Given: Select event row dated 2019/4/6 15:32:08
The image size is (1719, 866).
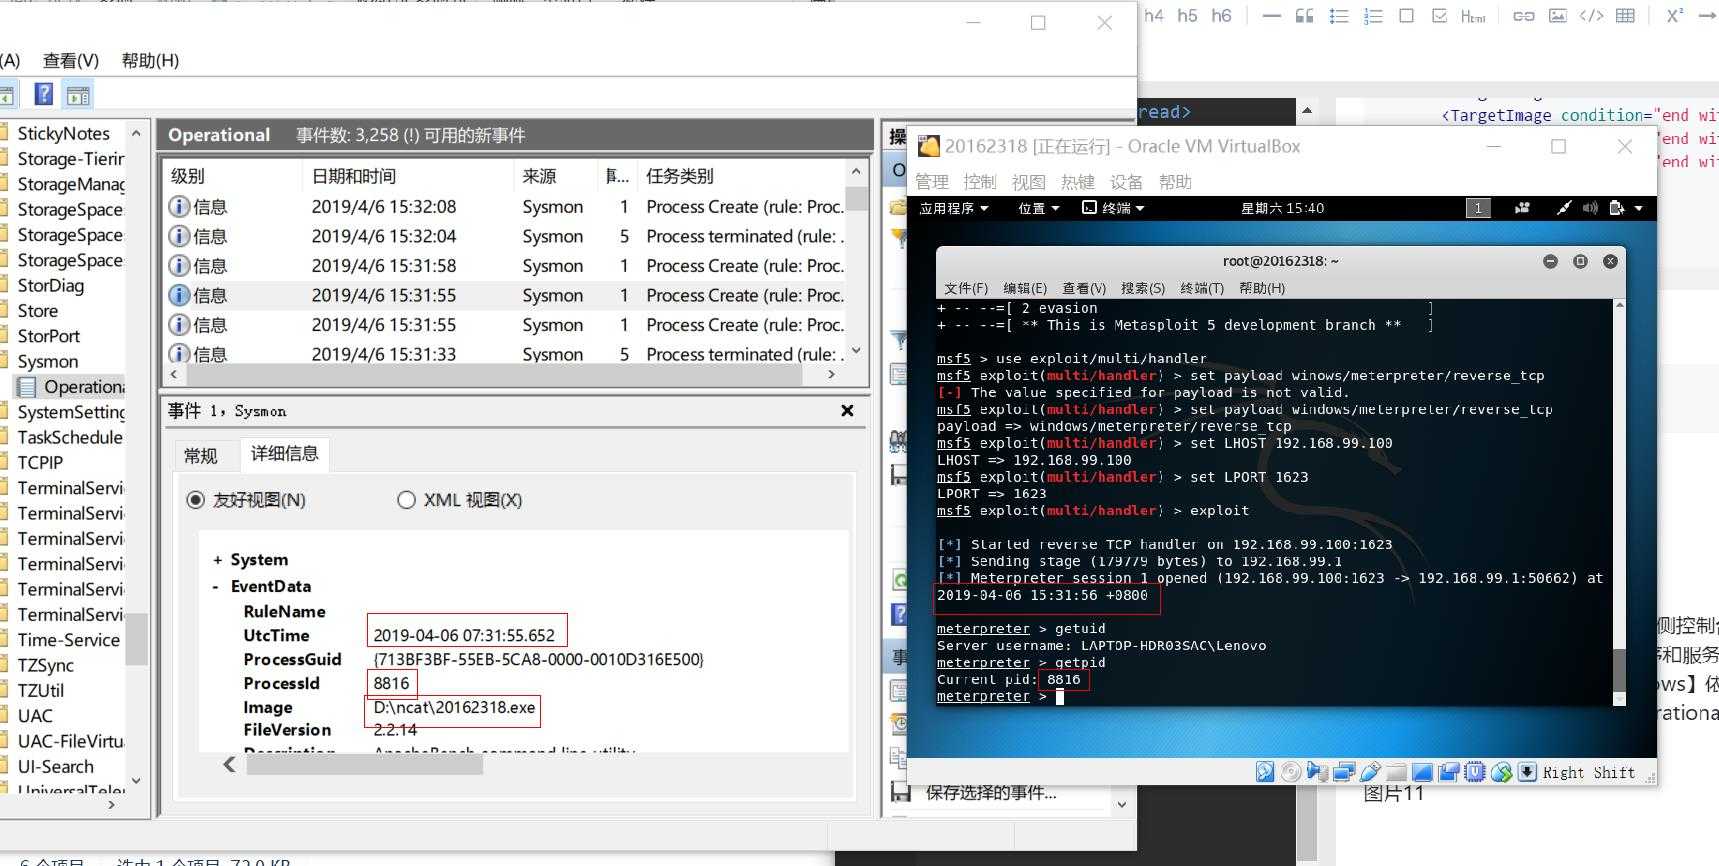Looking at the screenshot, I should pos(506,207).
